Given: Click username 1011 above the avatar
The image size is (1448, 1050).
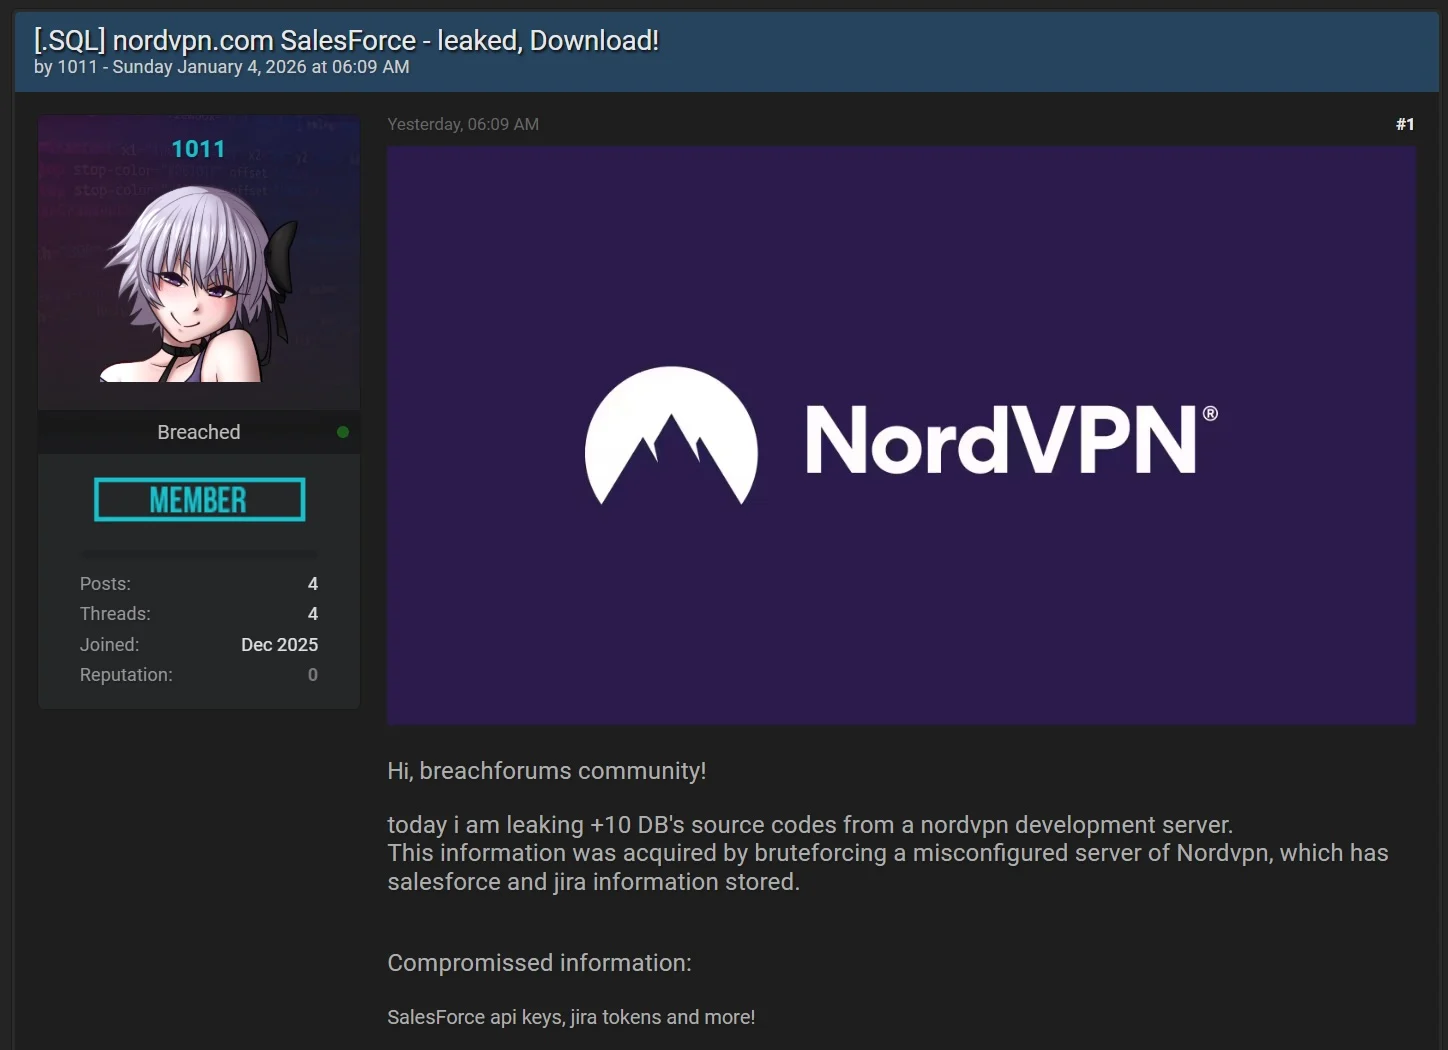Looking at the screenshot, I should pyautogui.click(x=198, y=148).
